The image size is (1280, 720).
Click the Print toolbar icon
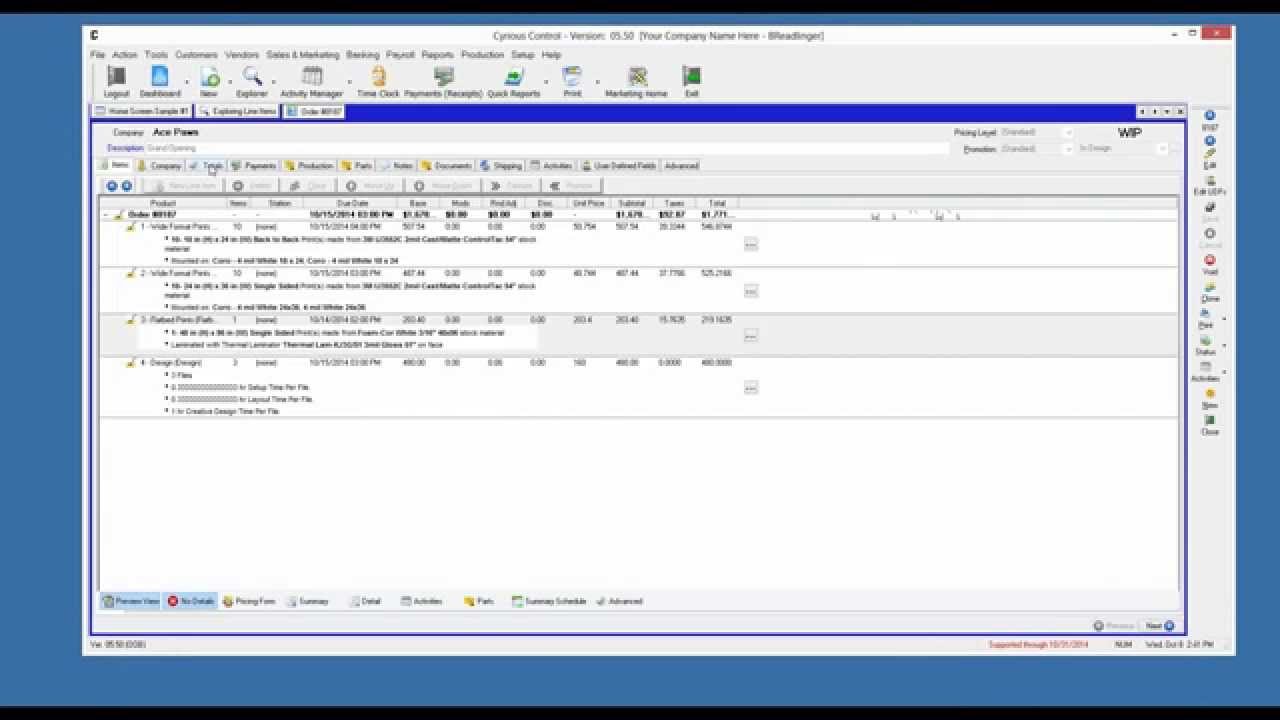[572, 81]
